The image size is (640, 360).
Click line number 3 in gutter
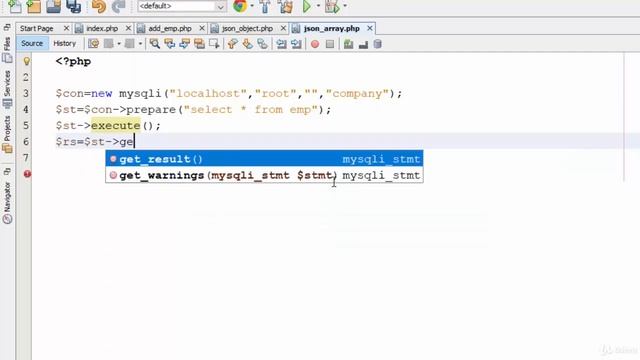(26, 93)
